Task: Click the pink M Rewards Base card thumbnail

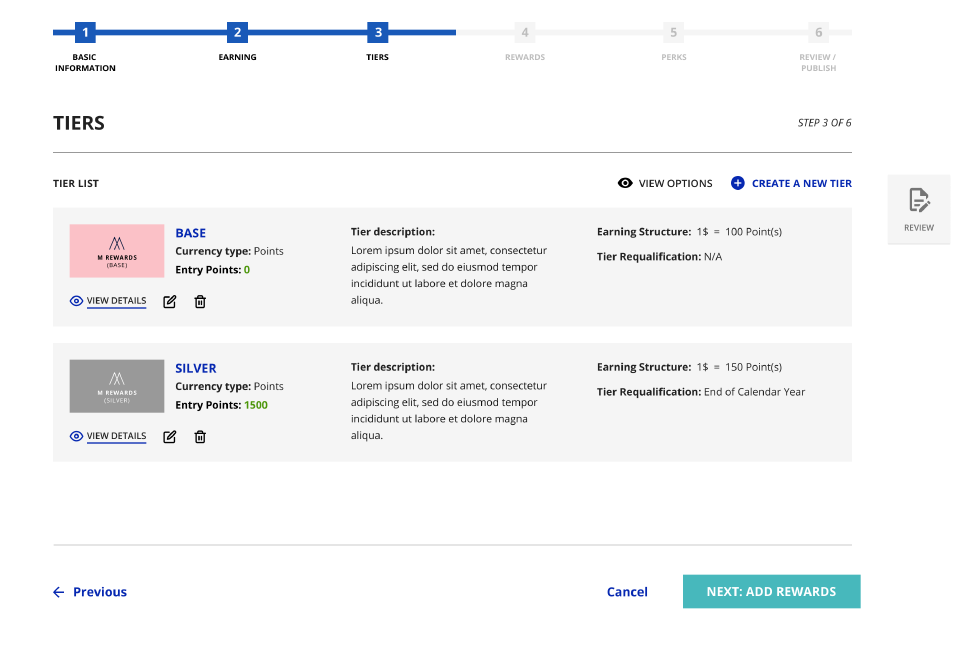Action: coord(117,251)
